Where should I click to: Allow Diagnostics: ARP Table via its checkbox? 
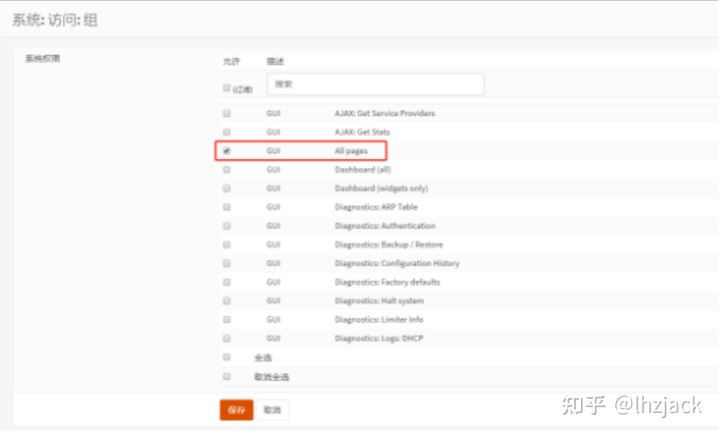pyautogui.click(x=226, y=207)
